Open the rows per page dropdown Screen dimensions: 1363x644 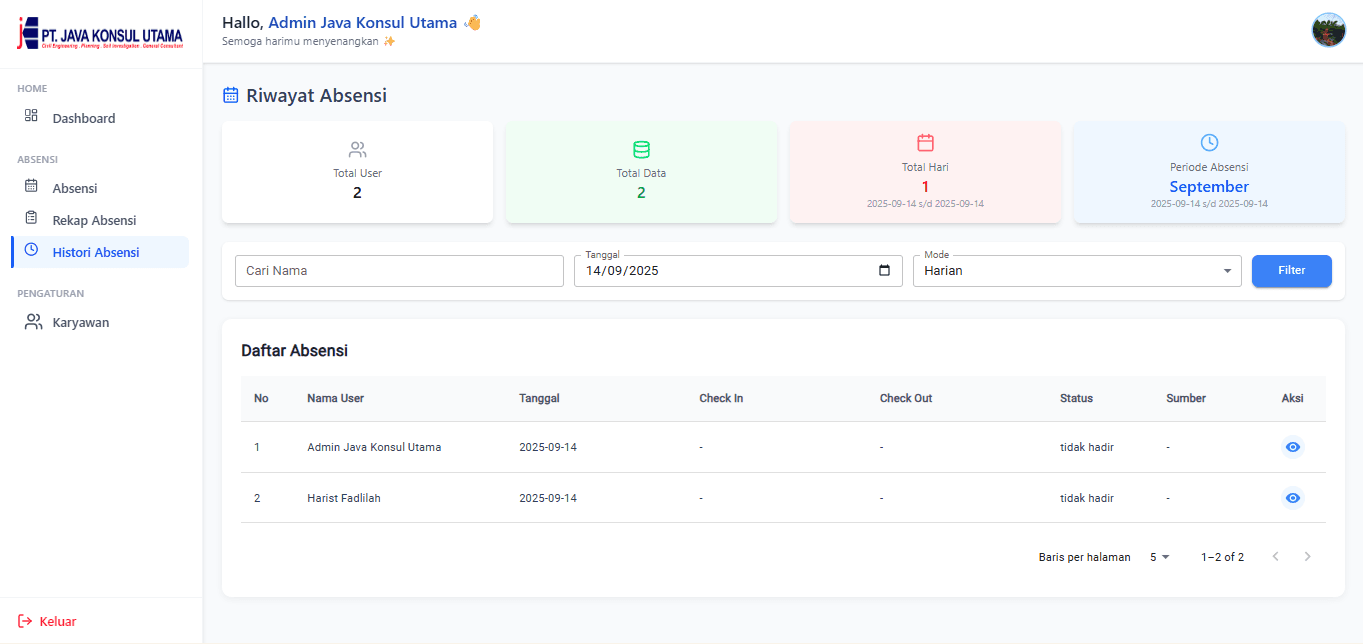(1159, 557)
